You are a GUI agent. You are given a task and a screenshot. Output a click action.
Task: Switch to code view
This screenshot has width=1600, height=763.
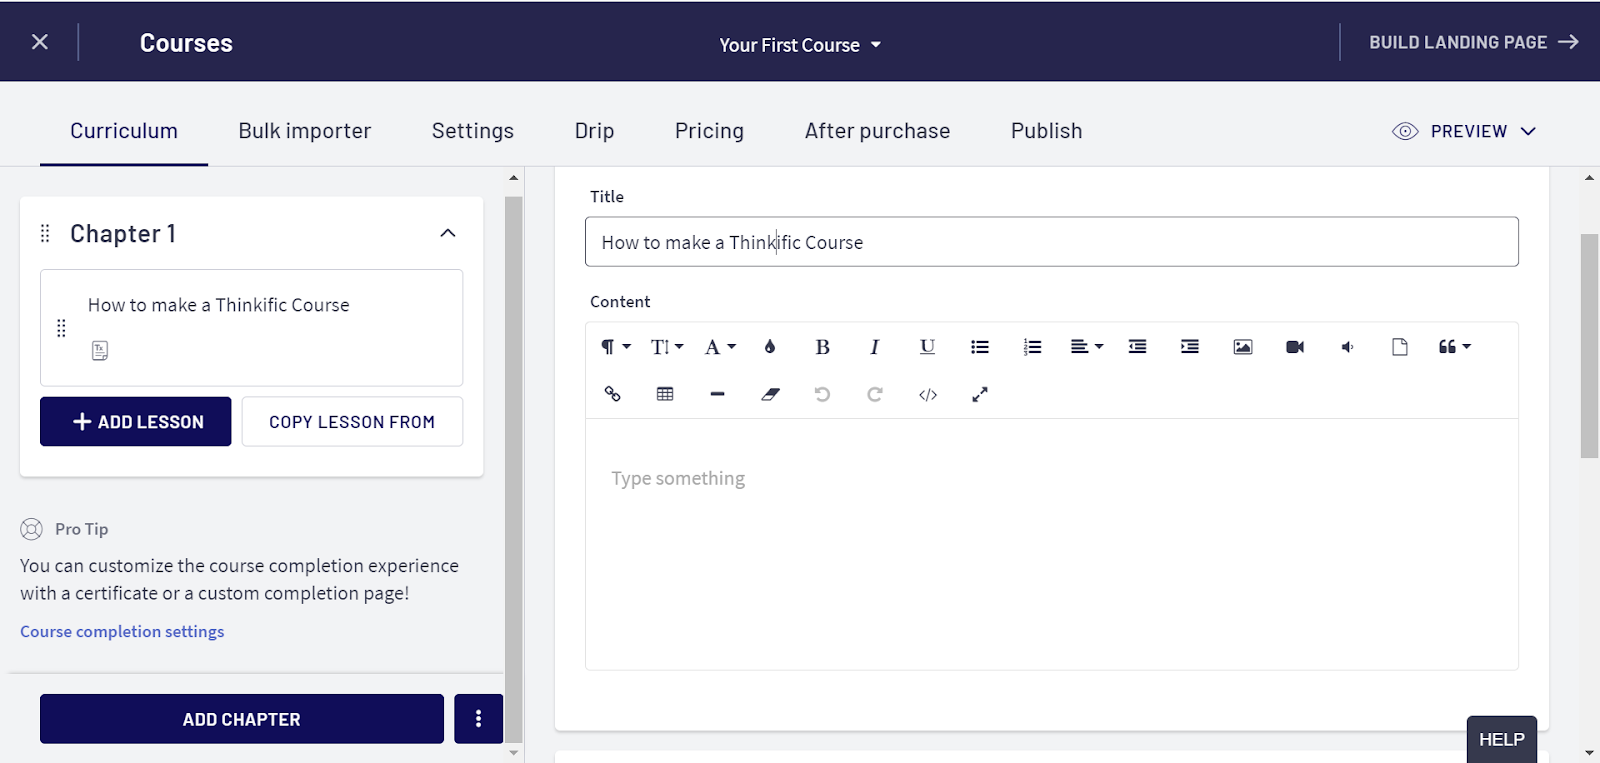pos(928,394)
